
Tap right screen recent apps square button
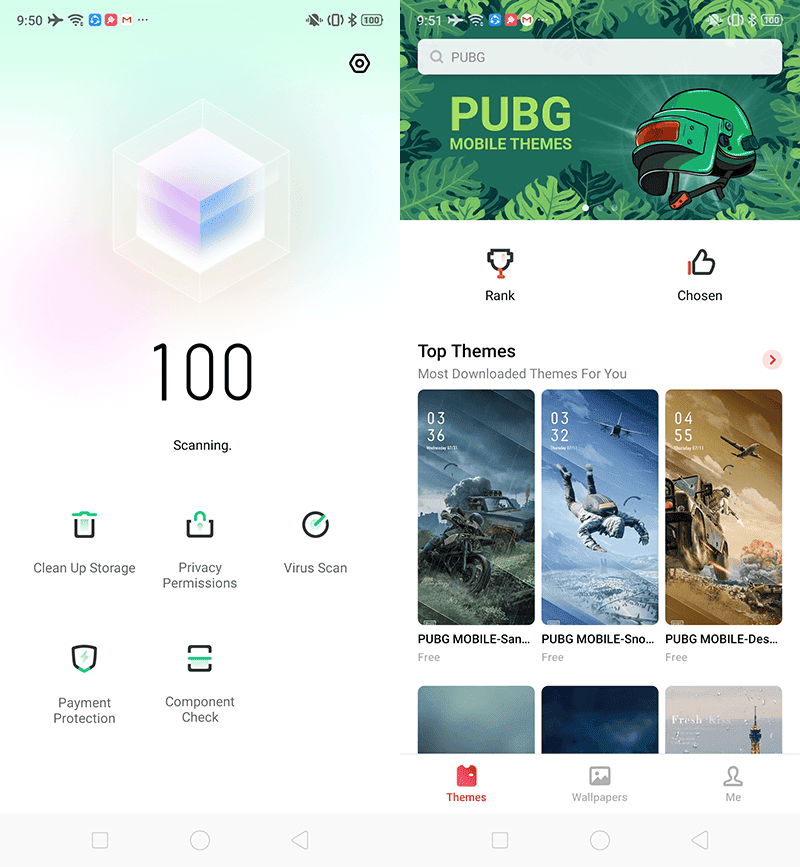(x=500, y=840)
